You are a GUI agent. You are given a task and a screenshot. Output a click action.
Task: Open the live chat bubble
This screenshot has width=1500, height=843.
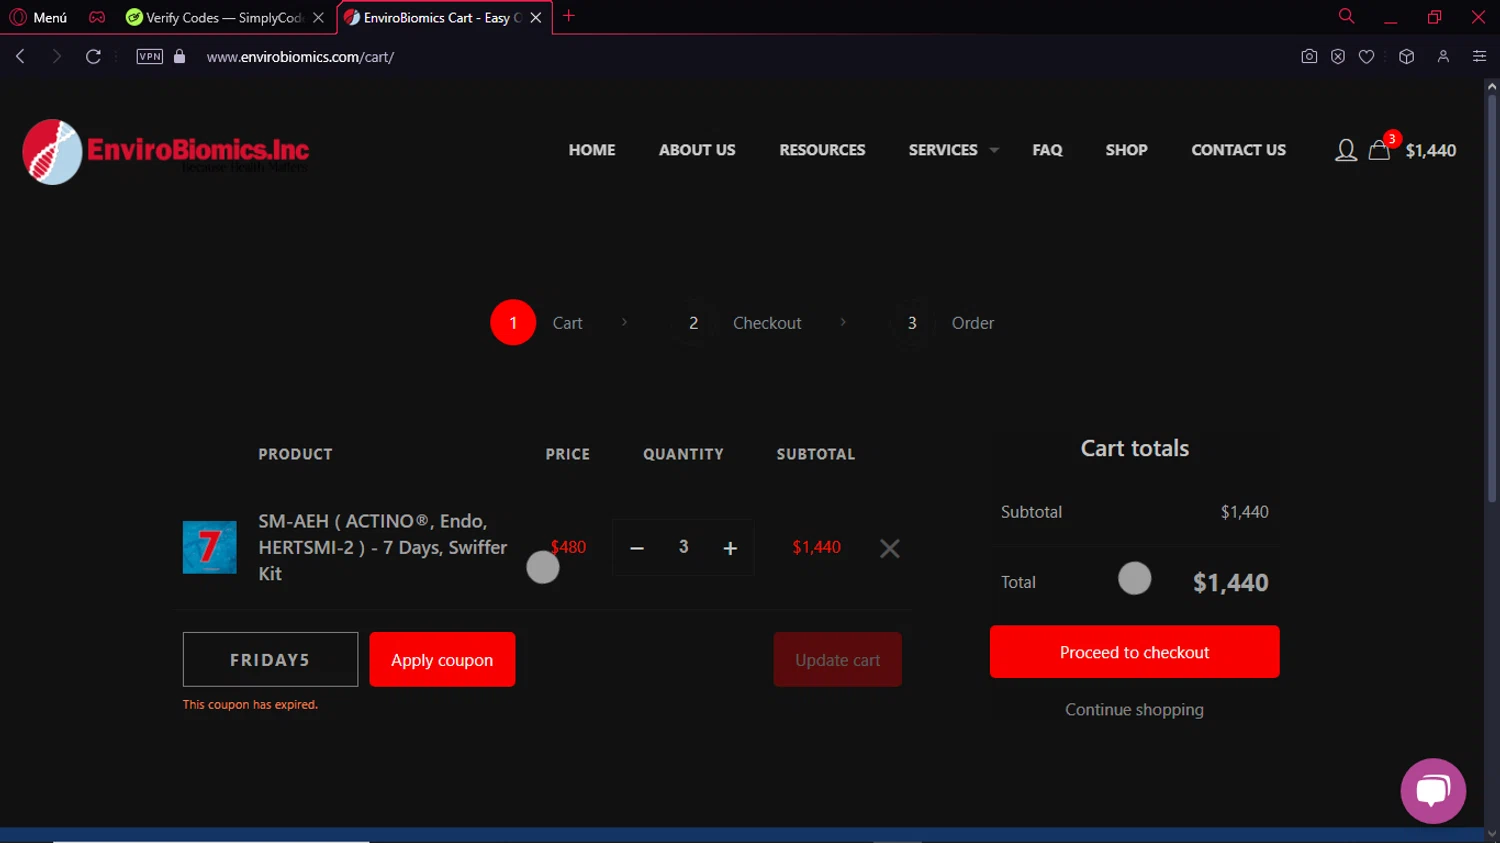click(1433, 791)
